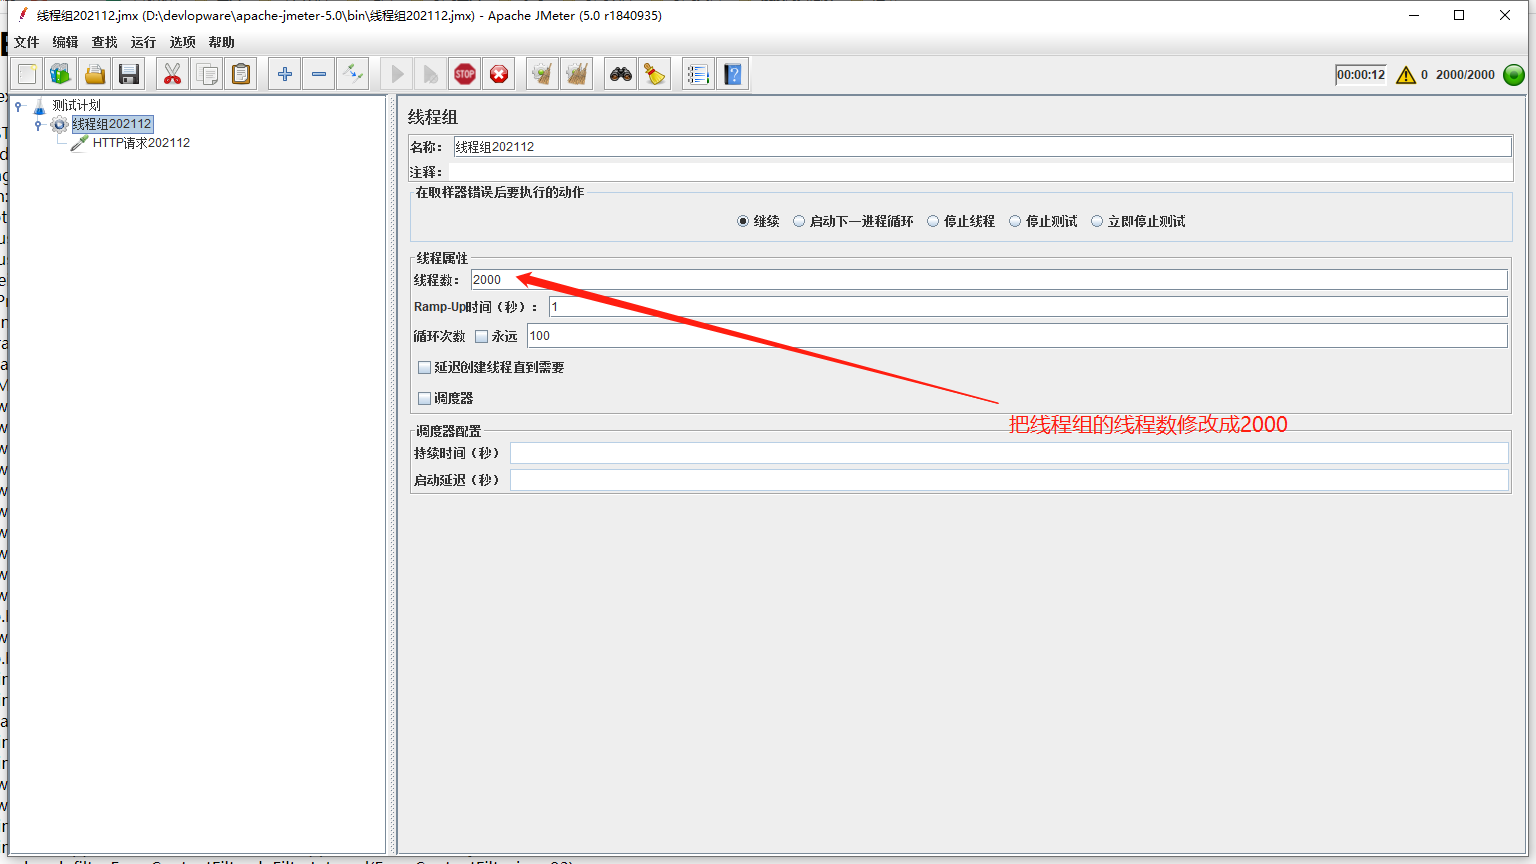The width and height of the screenshot is (1536, 864).
Task: Open Help with question mark icon
Action: (733, 74)
